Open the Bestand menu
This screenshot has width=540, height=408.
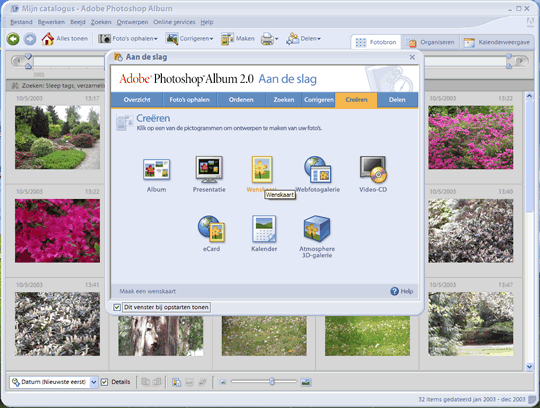21,22
